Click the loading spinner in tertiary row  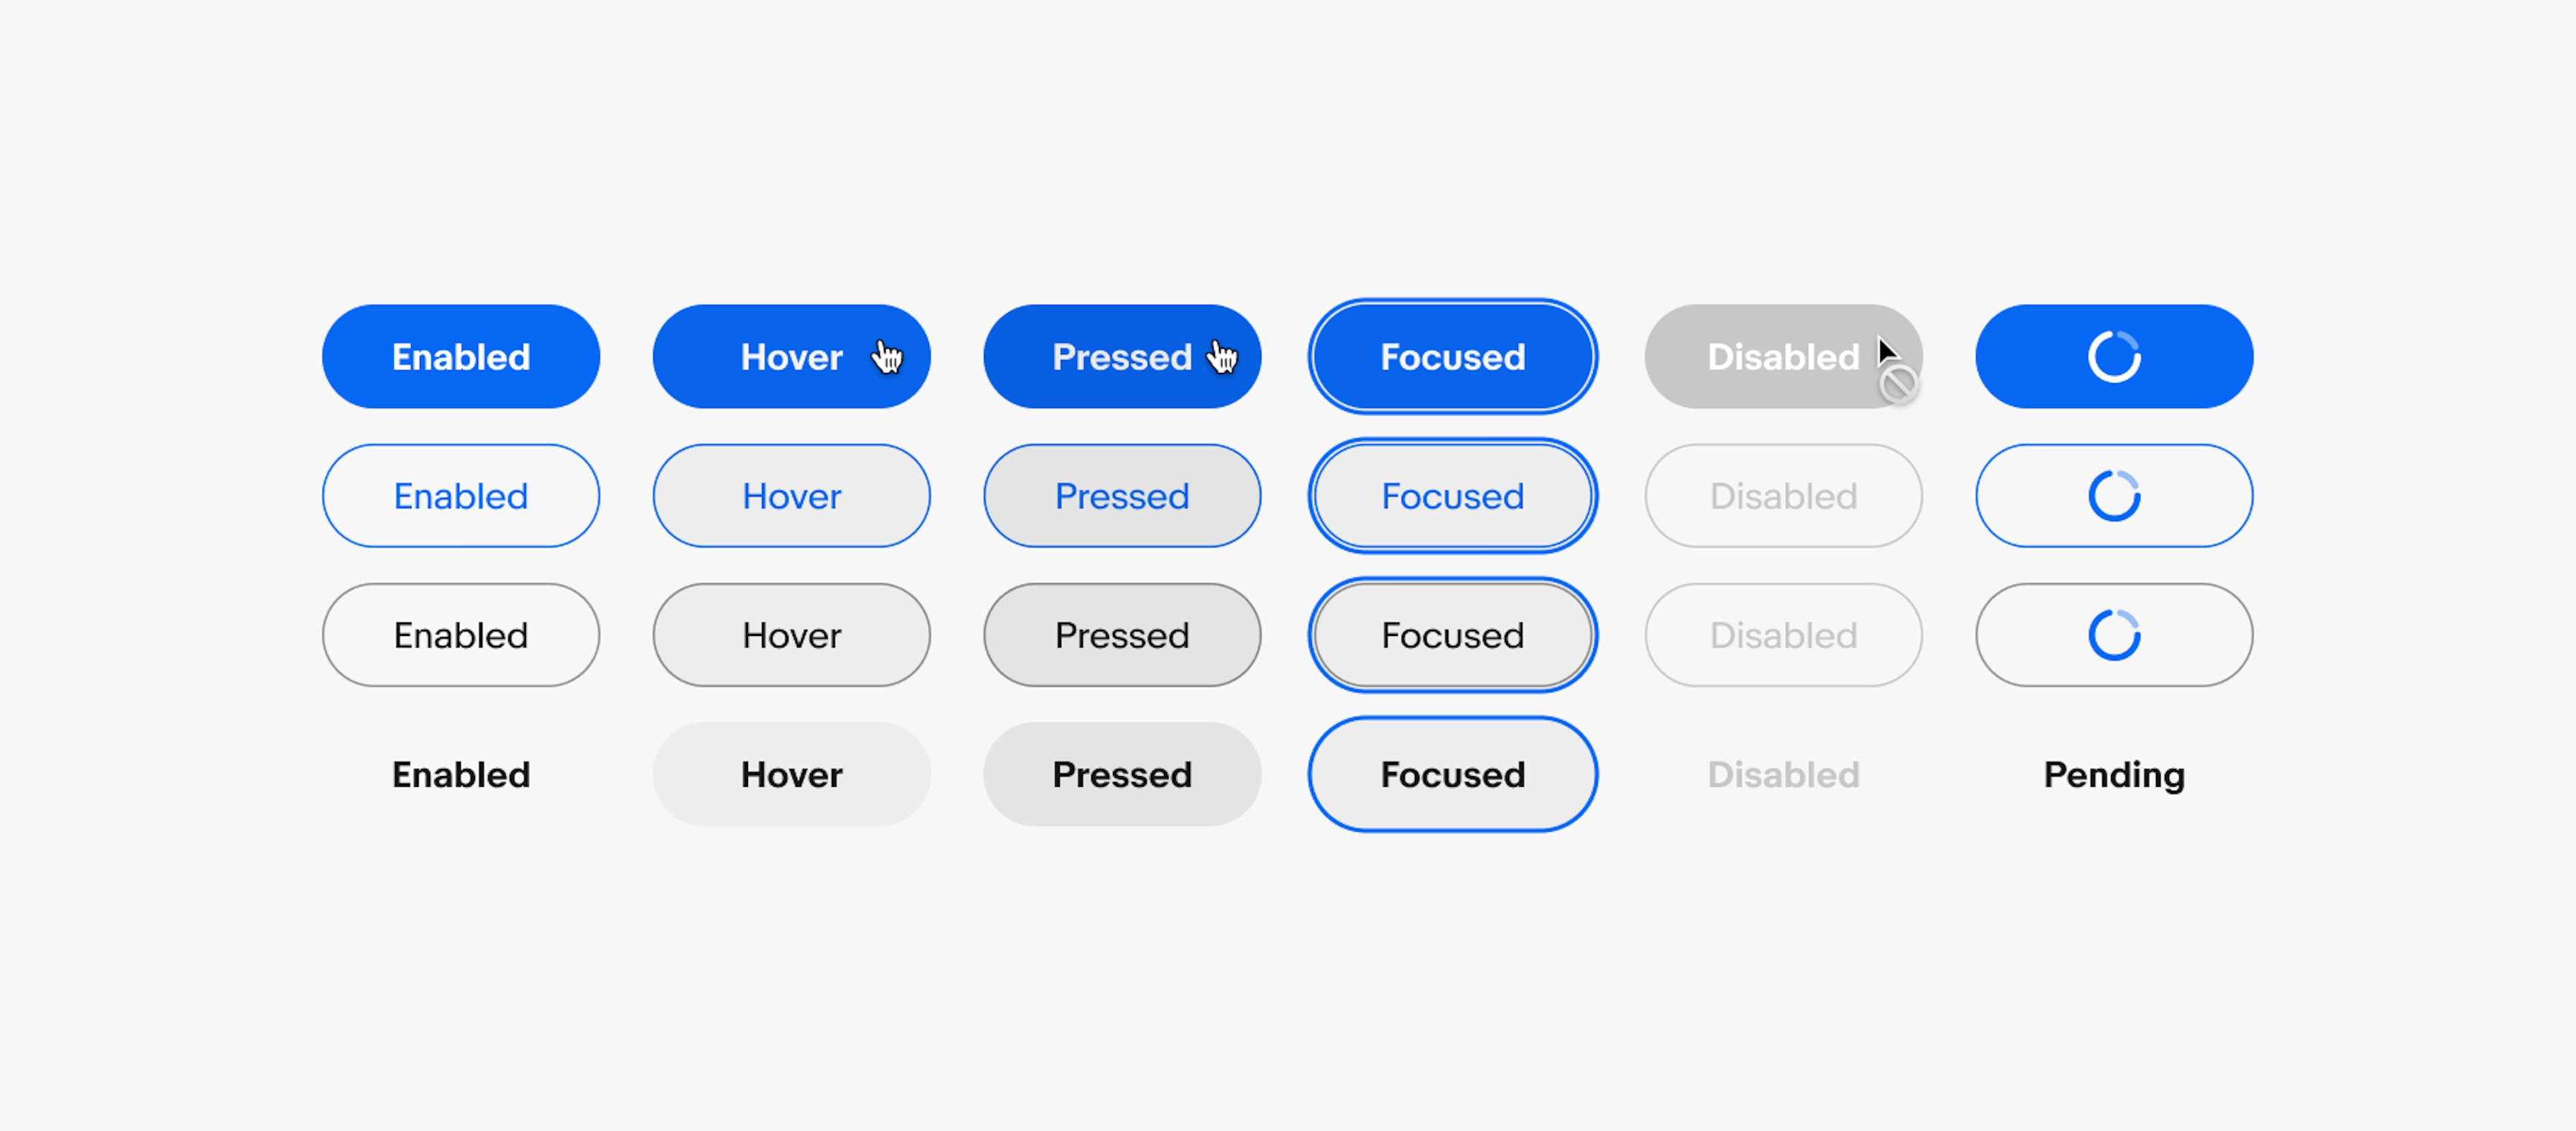click(2111, 633)
